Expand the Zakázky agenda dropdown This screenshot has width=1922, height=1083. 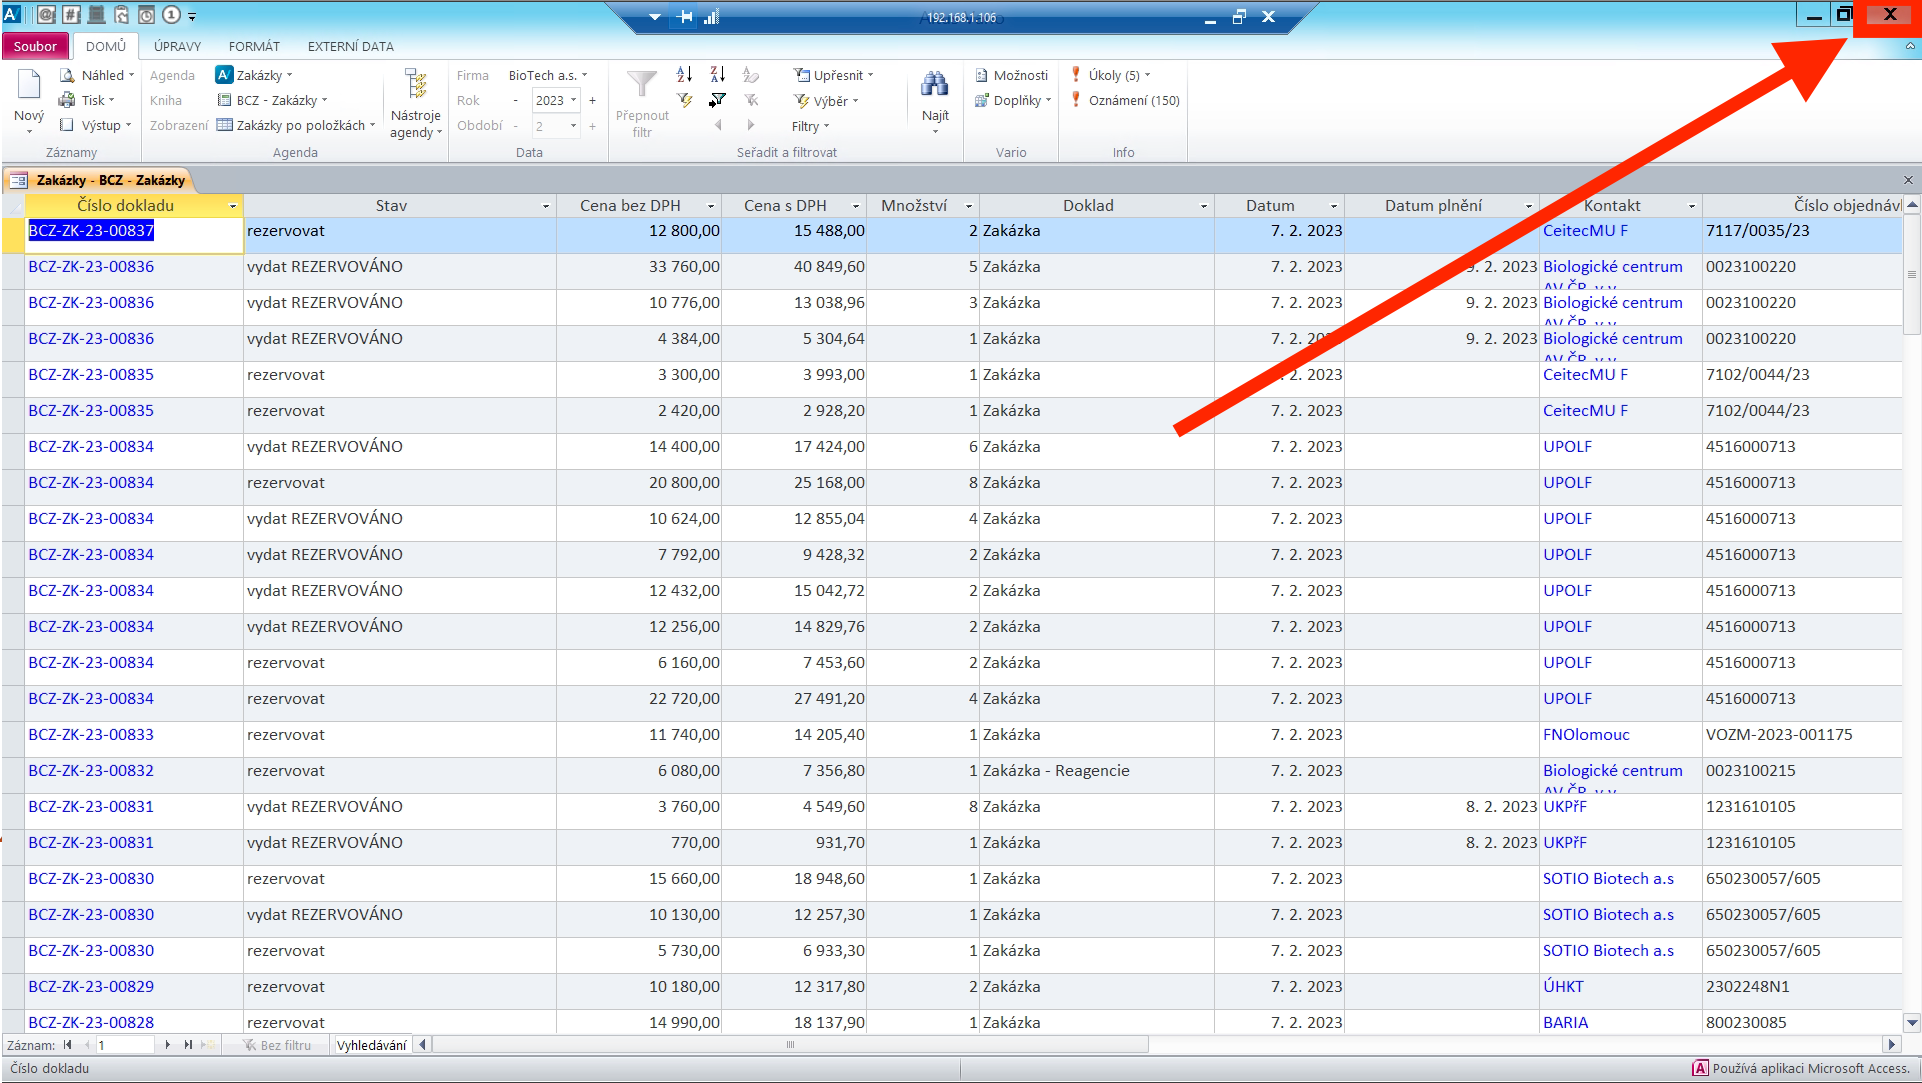(290, 75)
